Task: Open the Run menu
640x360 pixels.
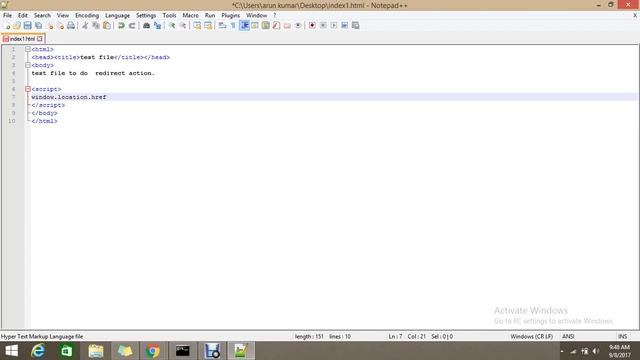Action: pos(210,16)
